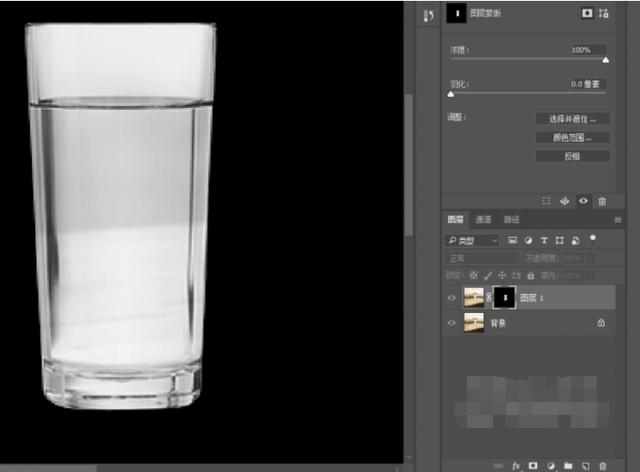The width and height of the screenshot is (640, 472).
Task: Click the Invert (反相) mask button
Action: 572,156
